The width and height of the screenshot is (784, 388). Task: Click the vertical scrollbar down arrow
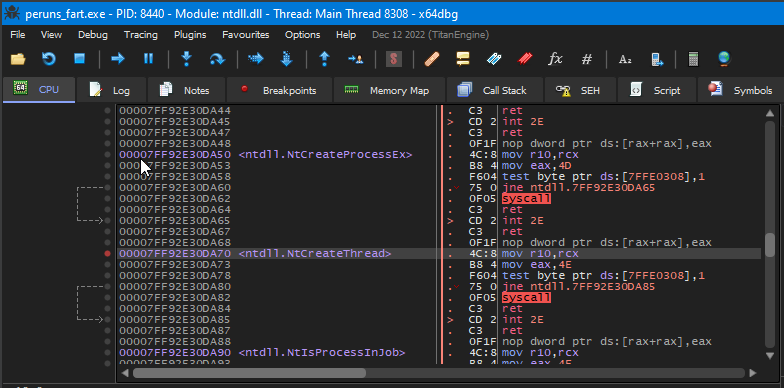[x=770, y=356]
